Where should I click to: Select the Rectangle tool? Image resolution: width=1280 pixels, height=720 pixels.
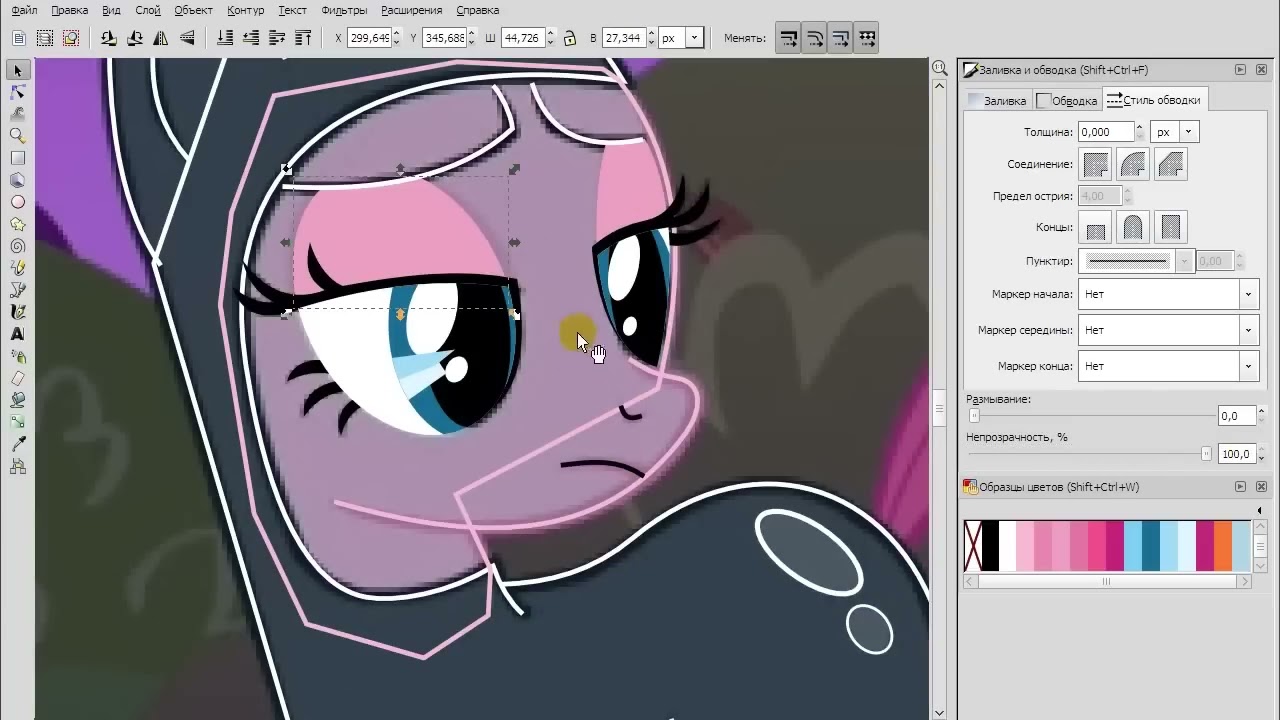pos(17,158)
